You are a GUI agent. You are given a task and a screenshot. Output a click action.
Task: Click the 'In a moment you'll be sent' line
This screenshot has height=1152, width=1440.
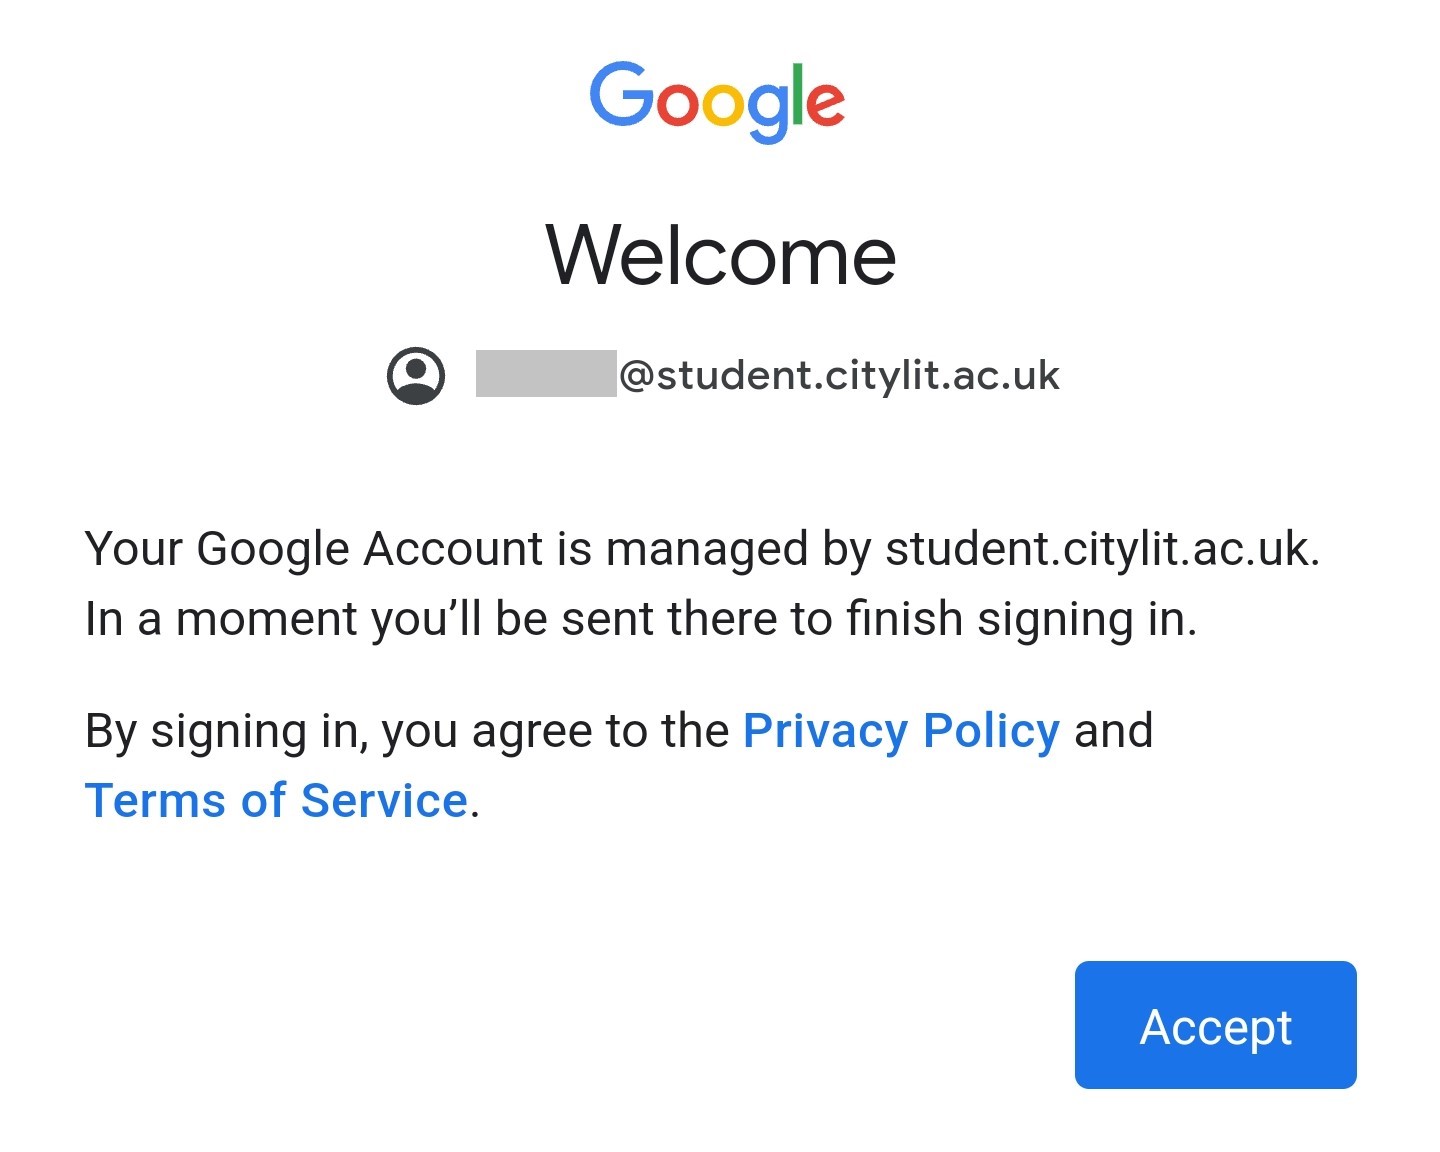641,619
